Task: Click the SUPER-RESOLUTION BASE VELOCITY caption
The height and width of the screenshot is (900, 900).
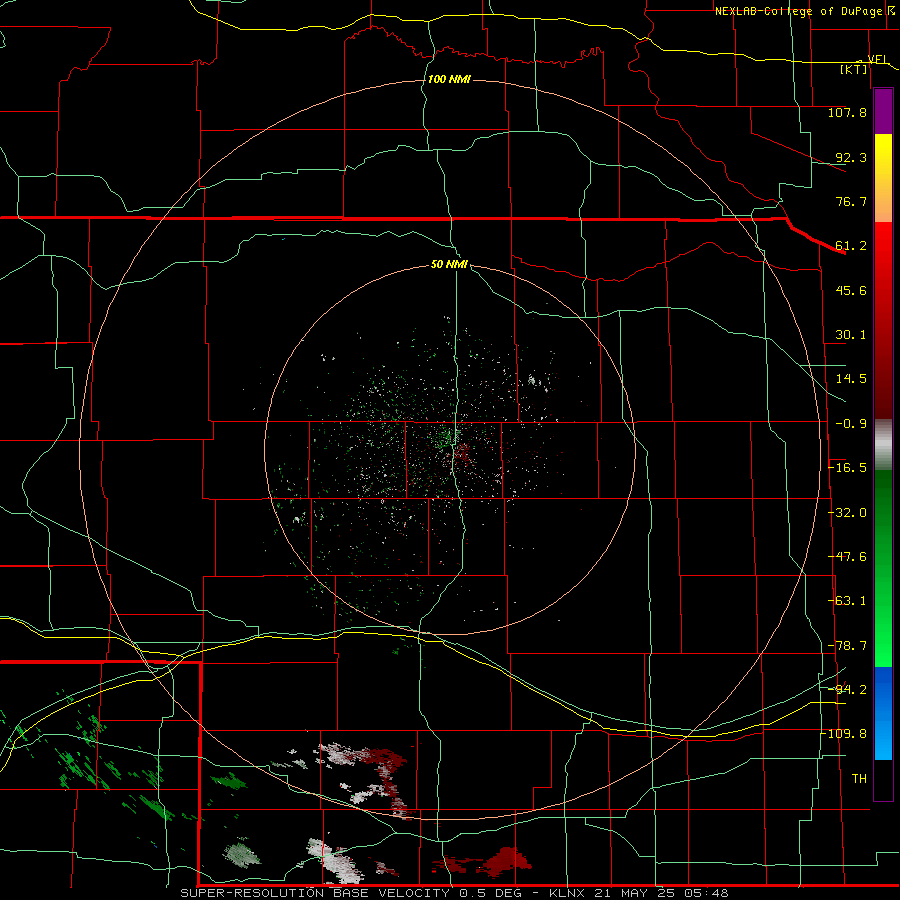Action: pyautogui.click(x=315, y=893)
